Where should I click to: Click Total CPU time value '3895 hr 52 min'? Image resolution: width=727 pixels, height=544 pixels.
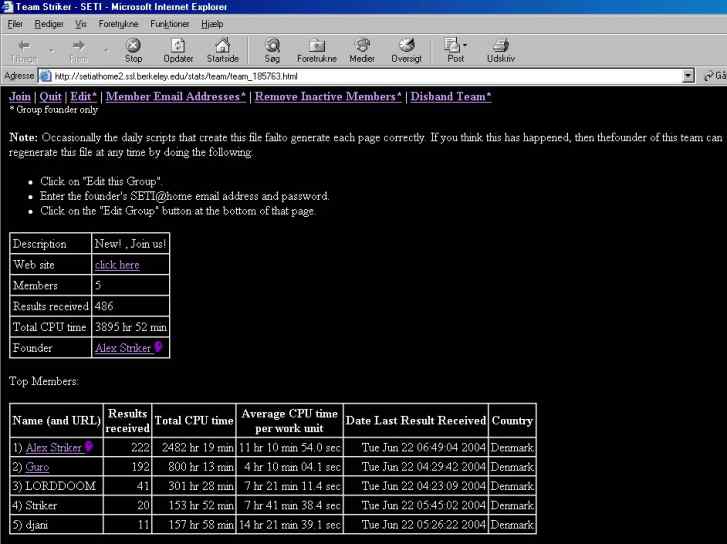click(131, 327)
